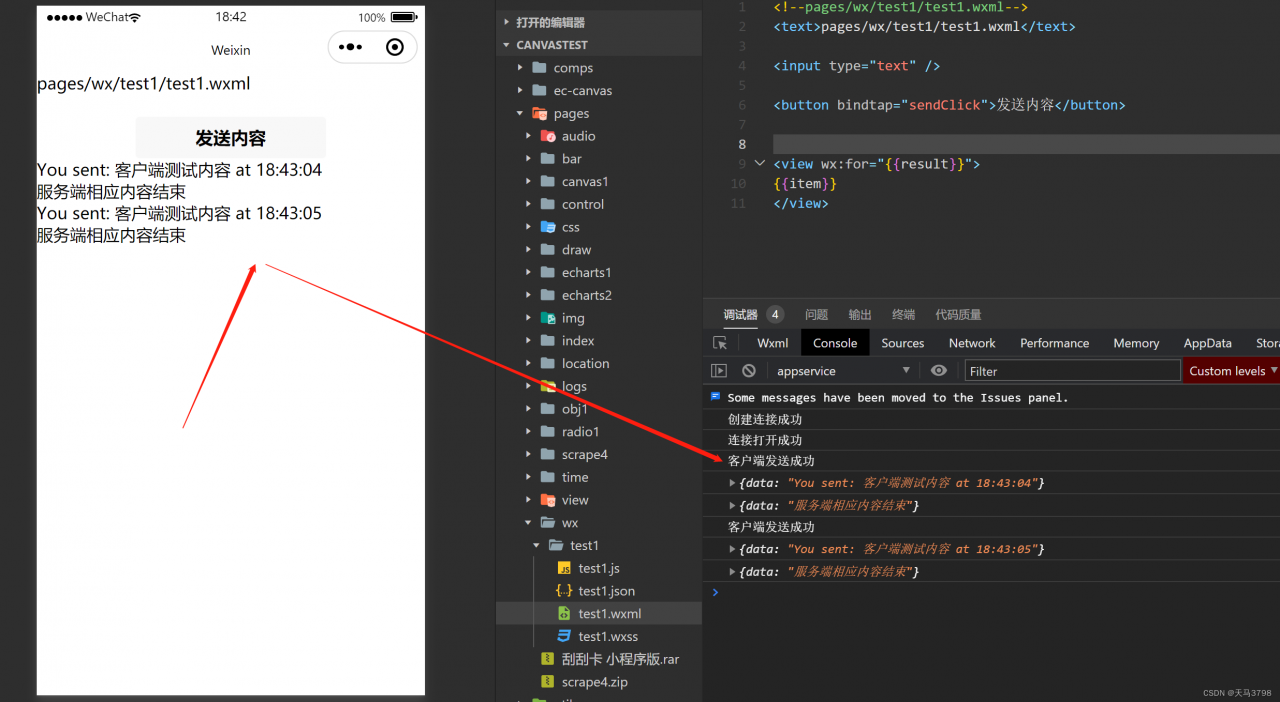The image size is (1280, 702).
Task: Open test1.wxss file
Action: coord(599,636)
